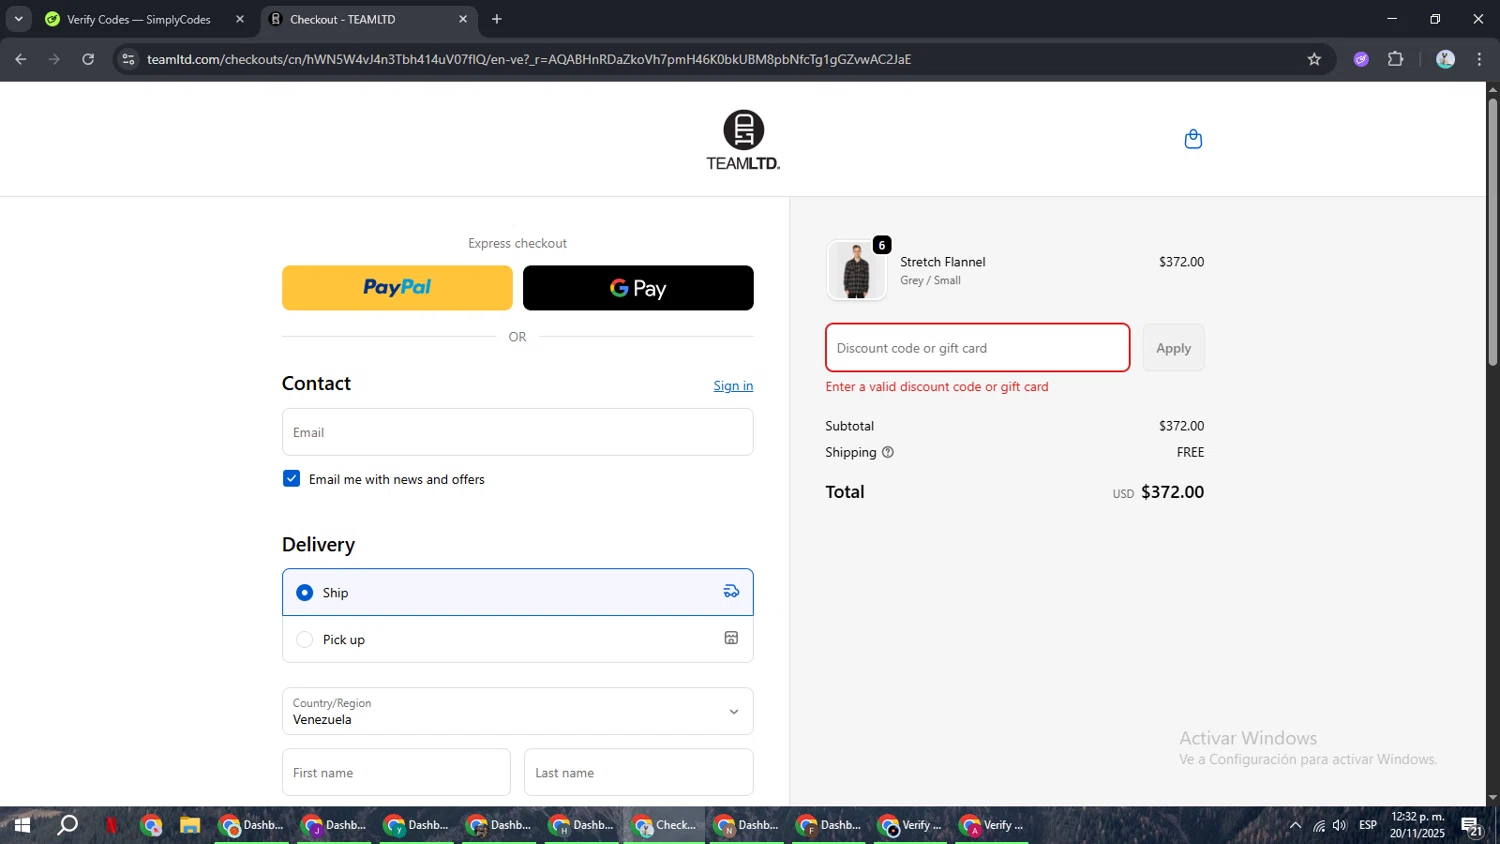This screenshot has height=844, width=1500.
Task: Click the FREE shipping value
Action: coord(1190,452)
